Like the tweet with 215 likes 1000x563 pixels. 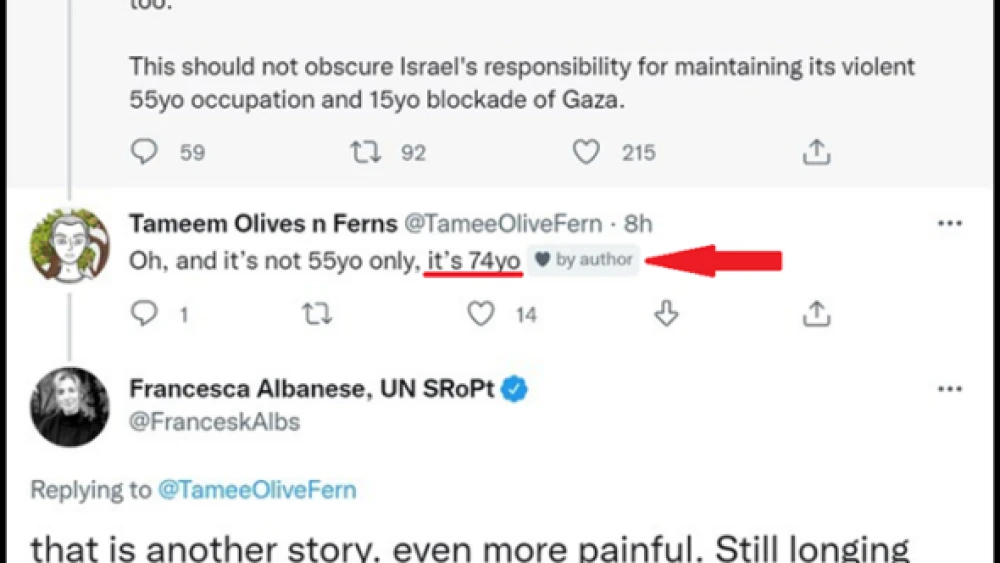click(586, 152)
